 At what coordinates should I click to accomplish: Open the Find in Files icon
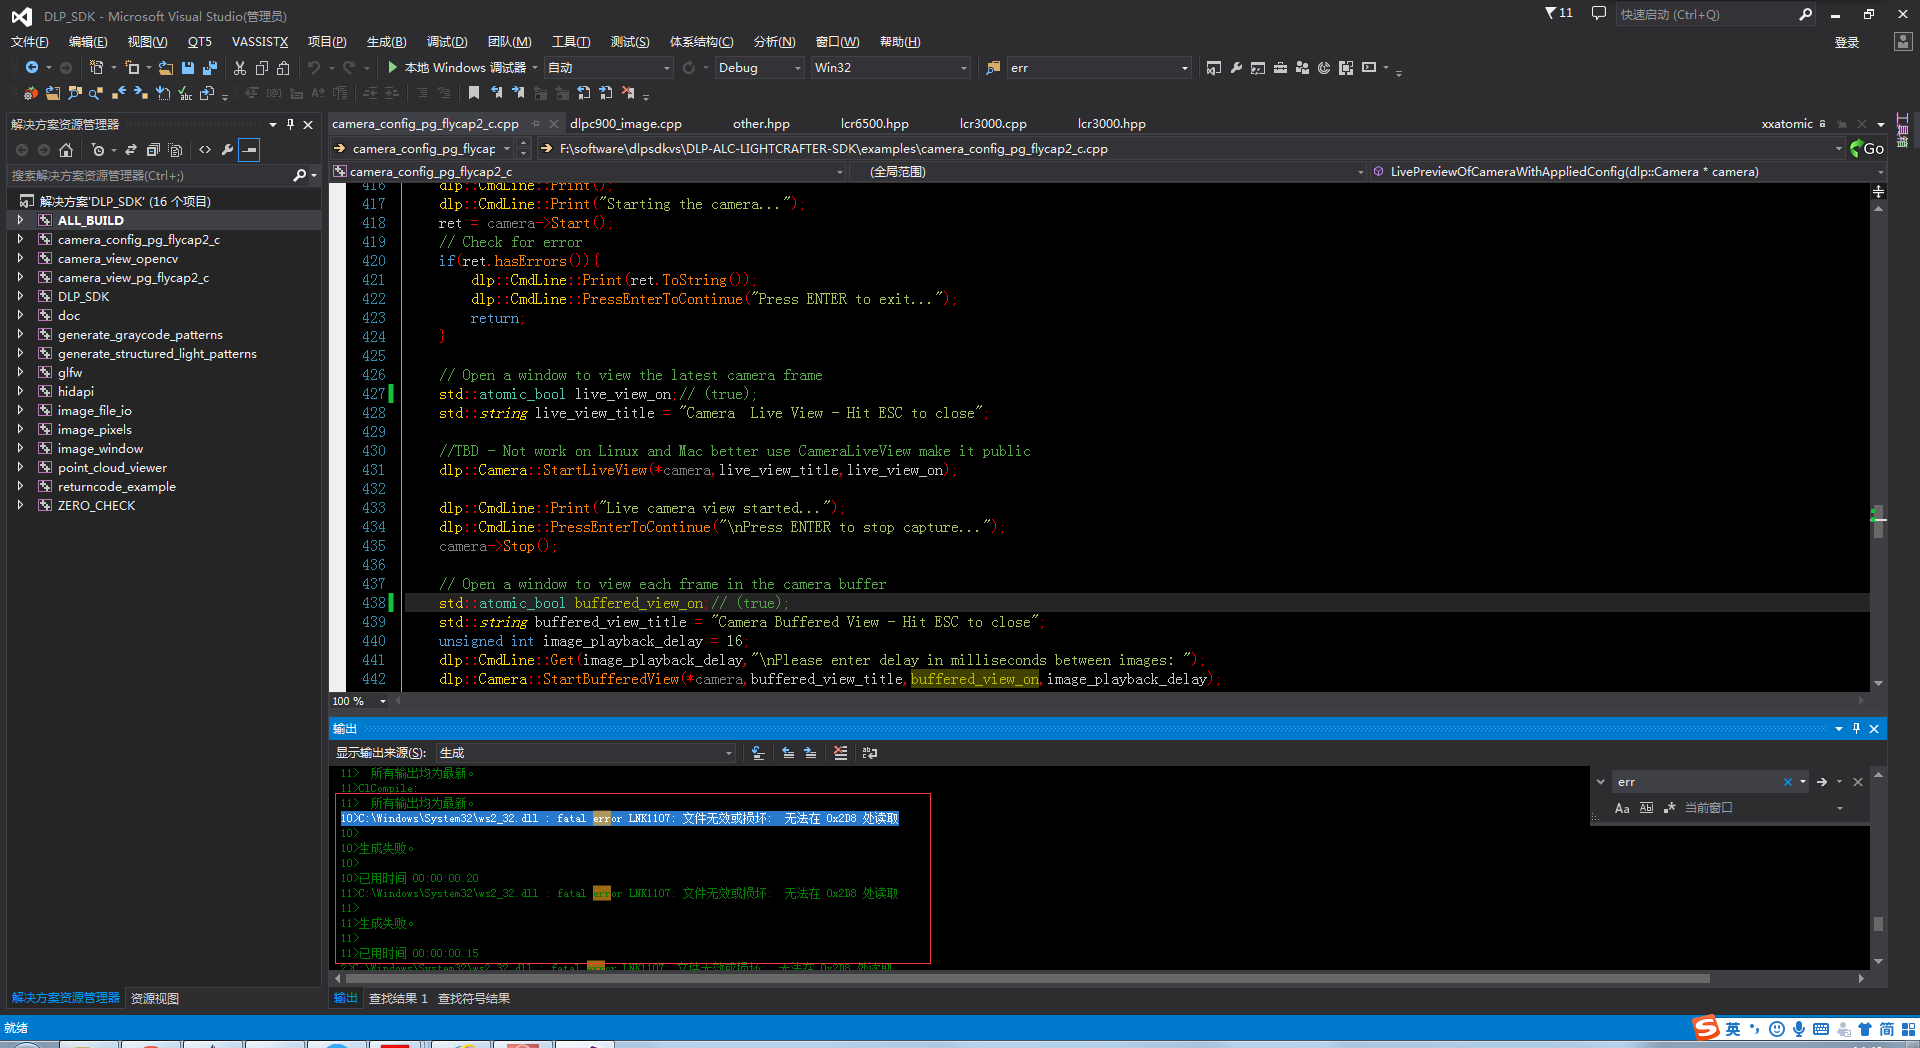[993, 68]
